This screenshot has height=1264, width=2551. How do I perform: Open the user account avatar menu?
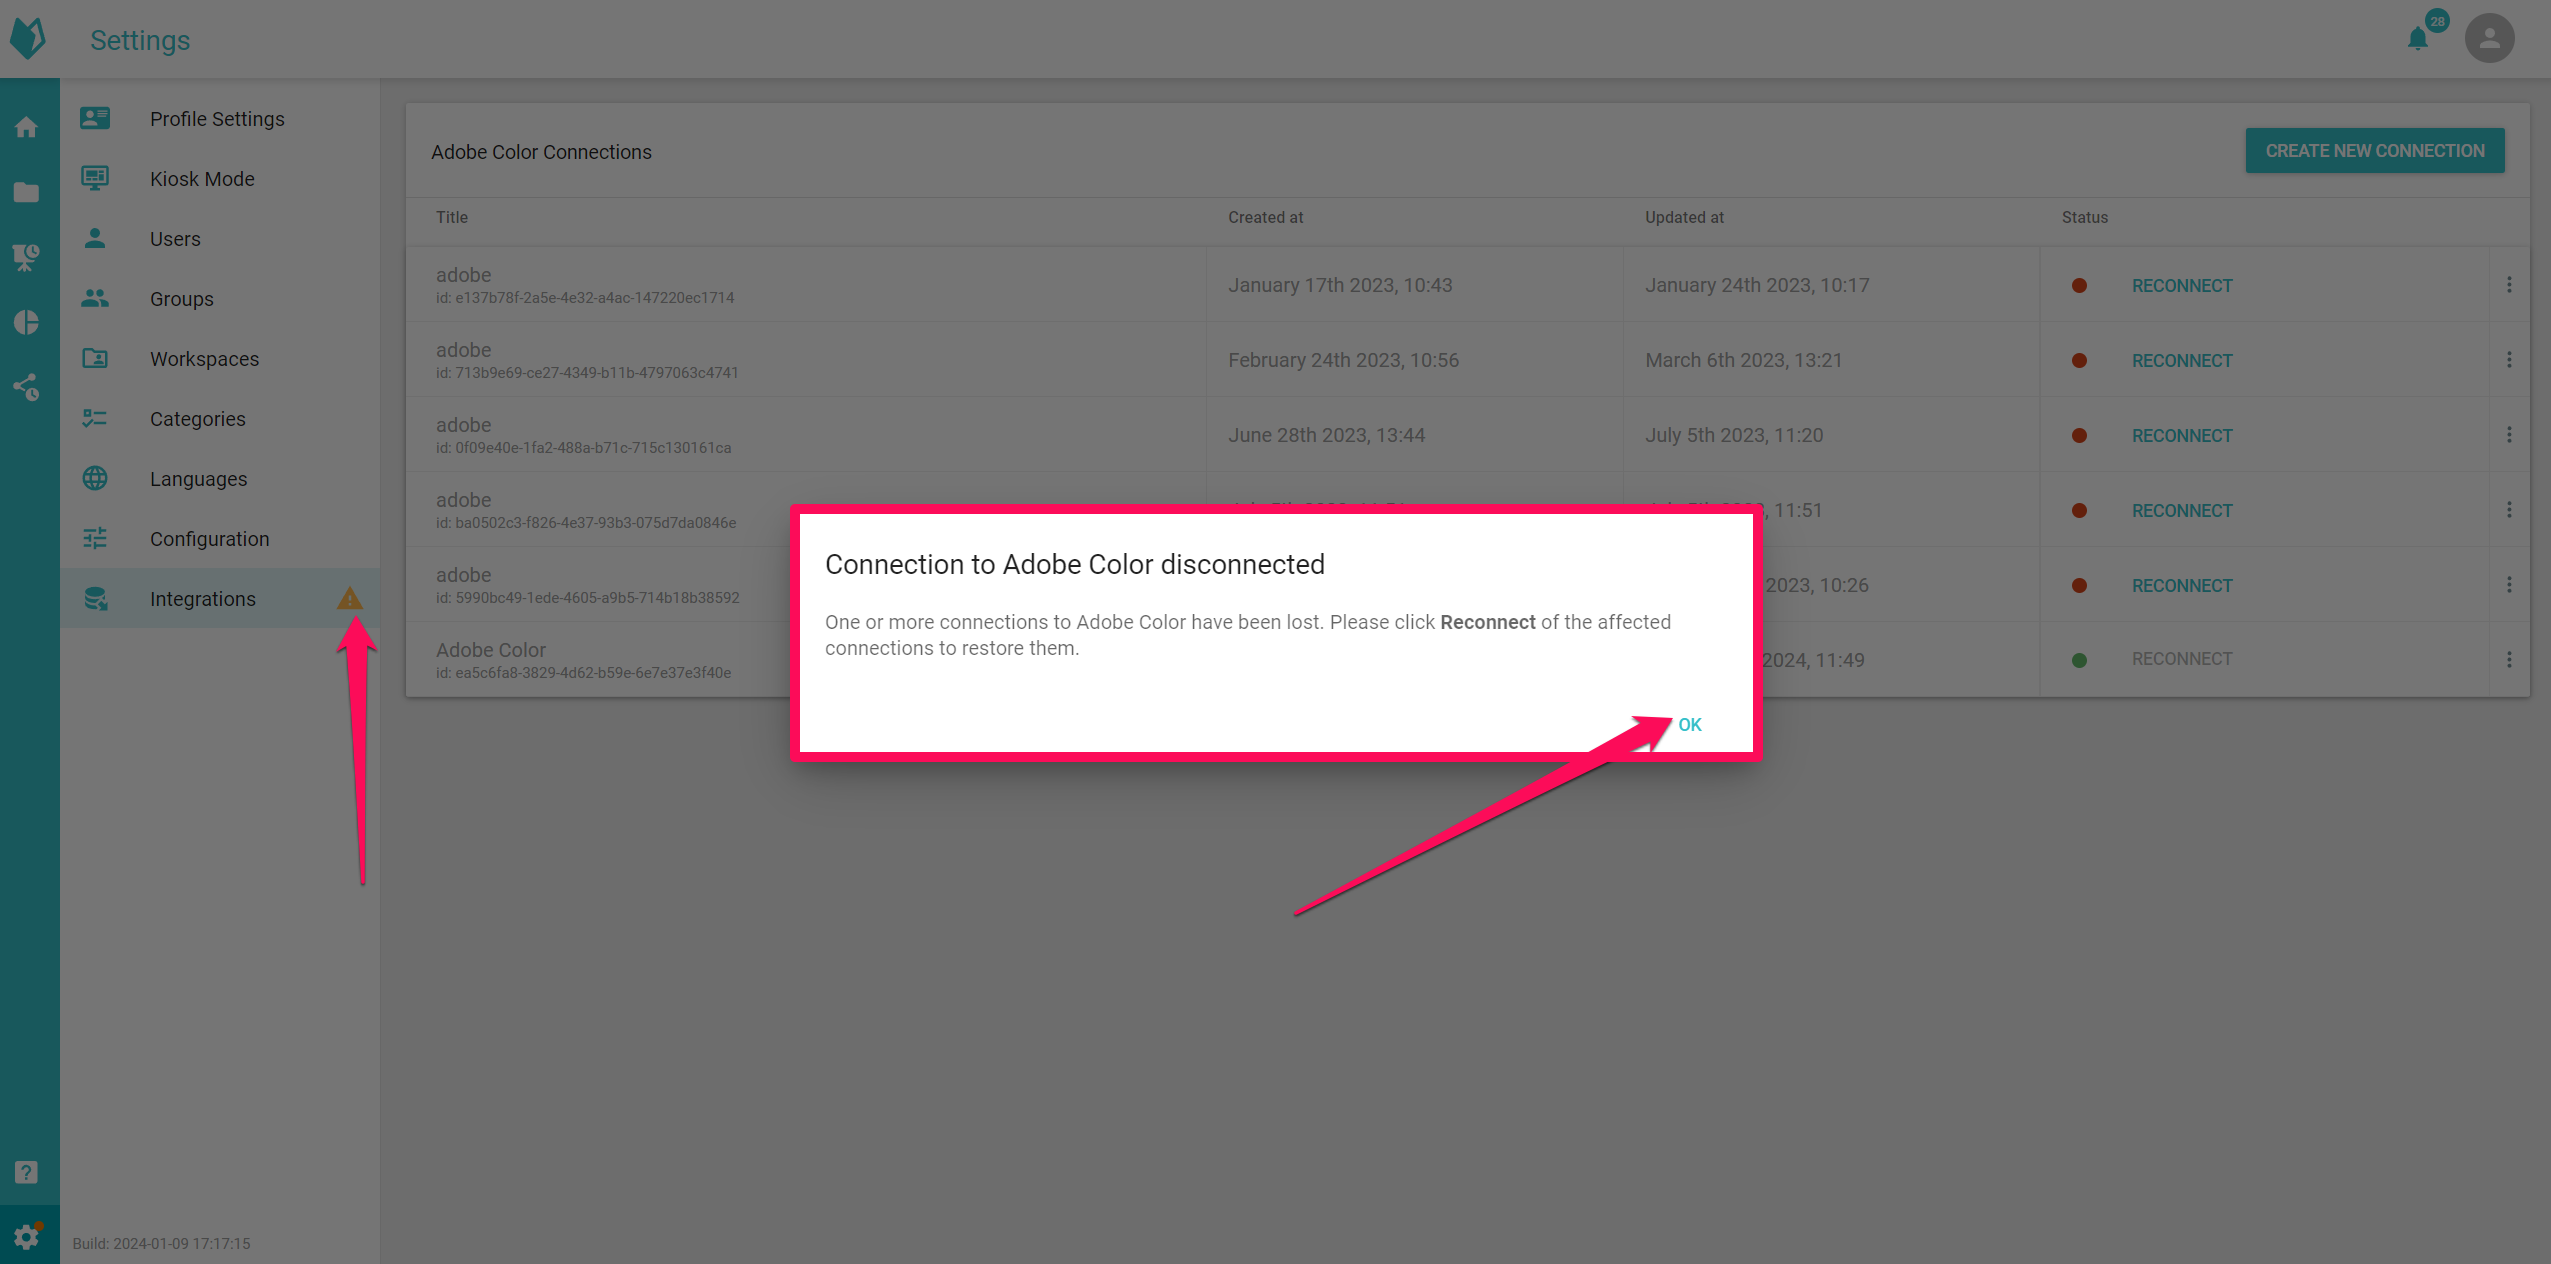pos(2489,39)
